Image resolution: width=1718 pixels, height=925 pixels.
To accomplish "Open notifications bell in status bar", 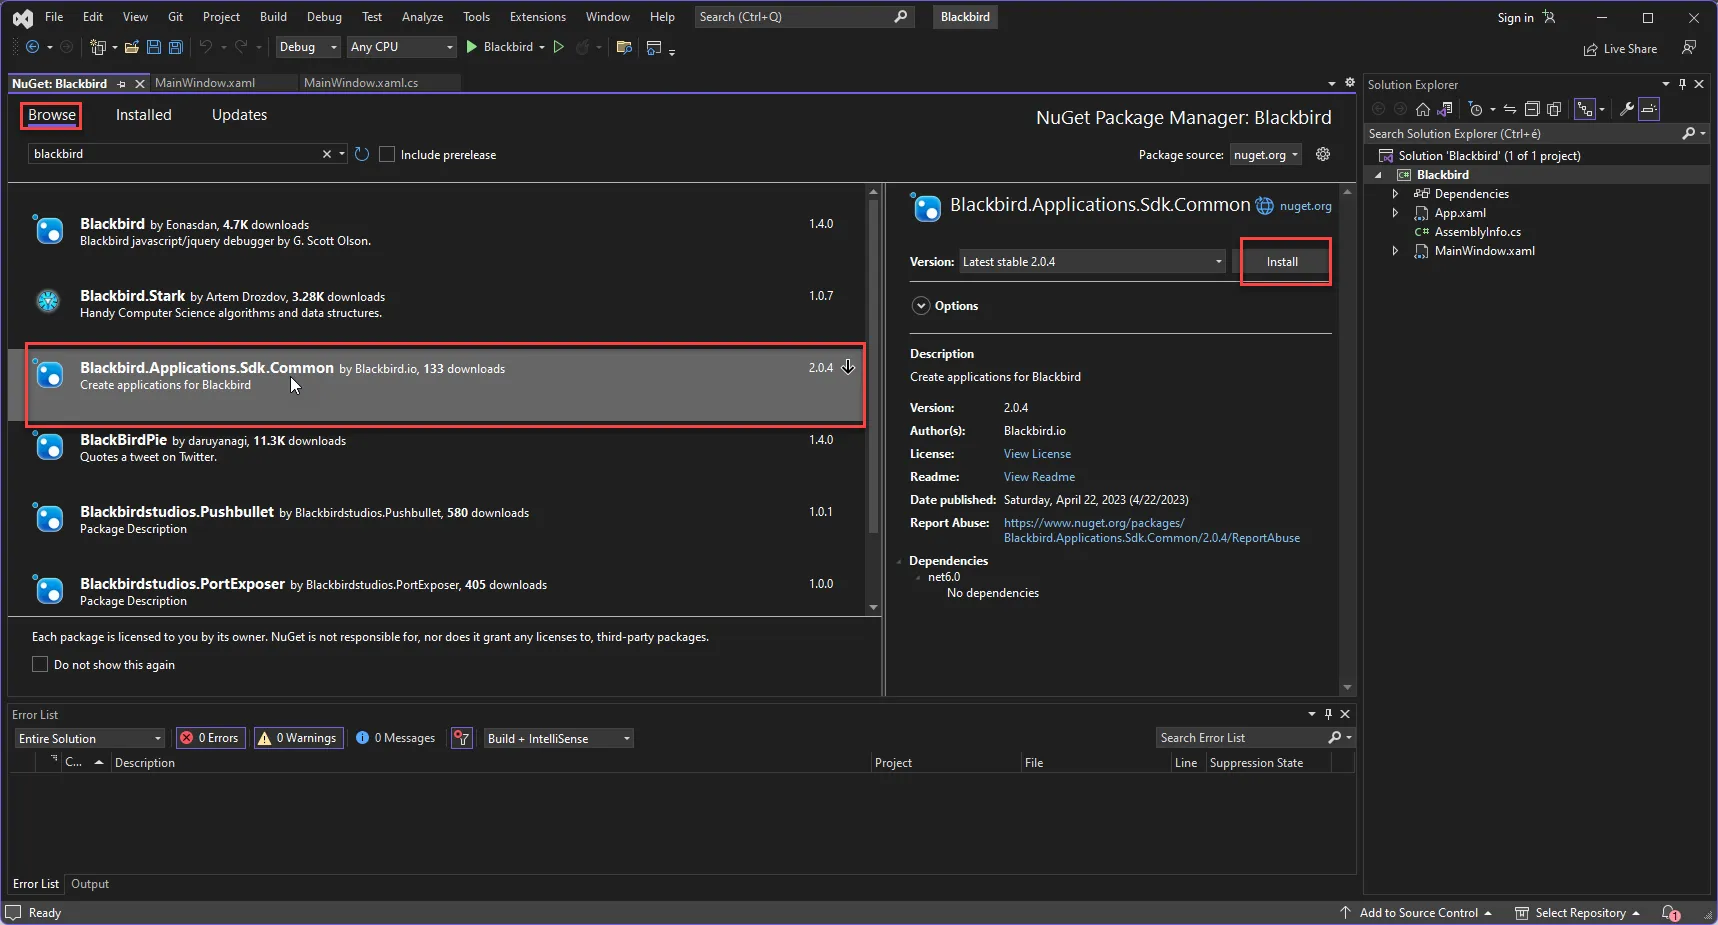I will pyautogui.click(x=1670, y=913).
